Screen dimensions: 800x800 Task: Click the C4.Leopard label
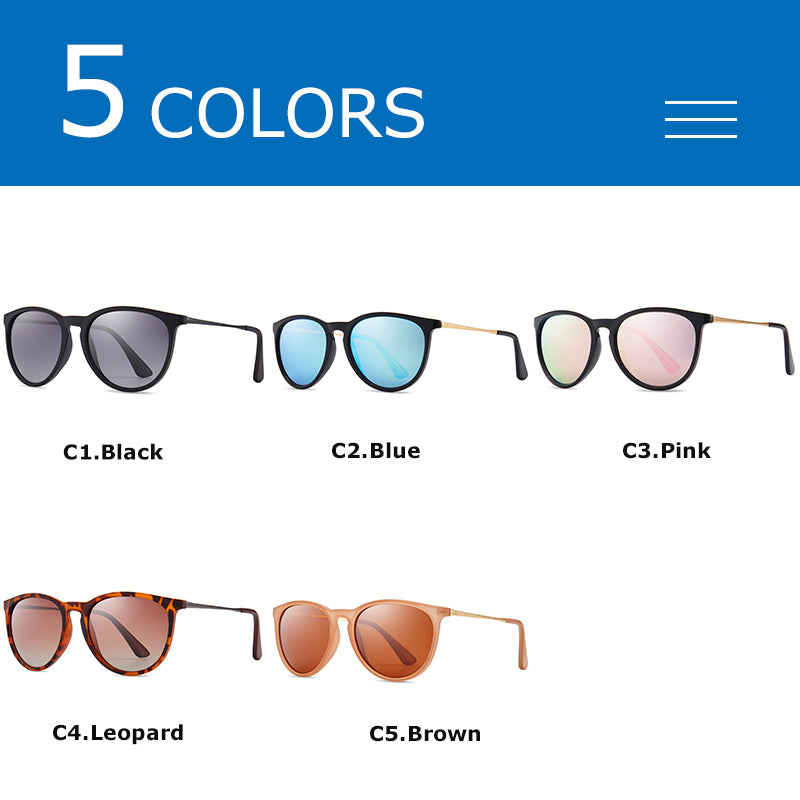click(x=118, y=733)
